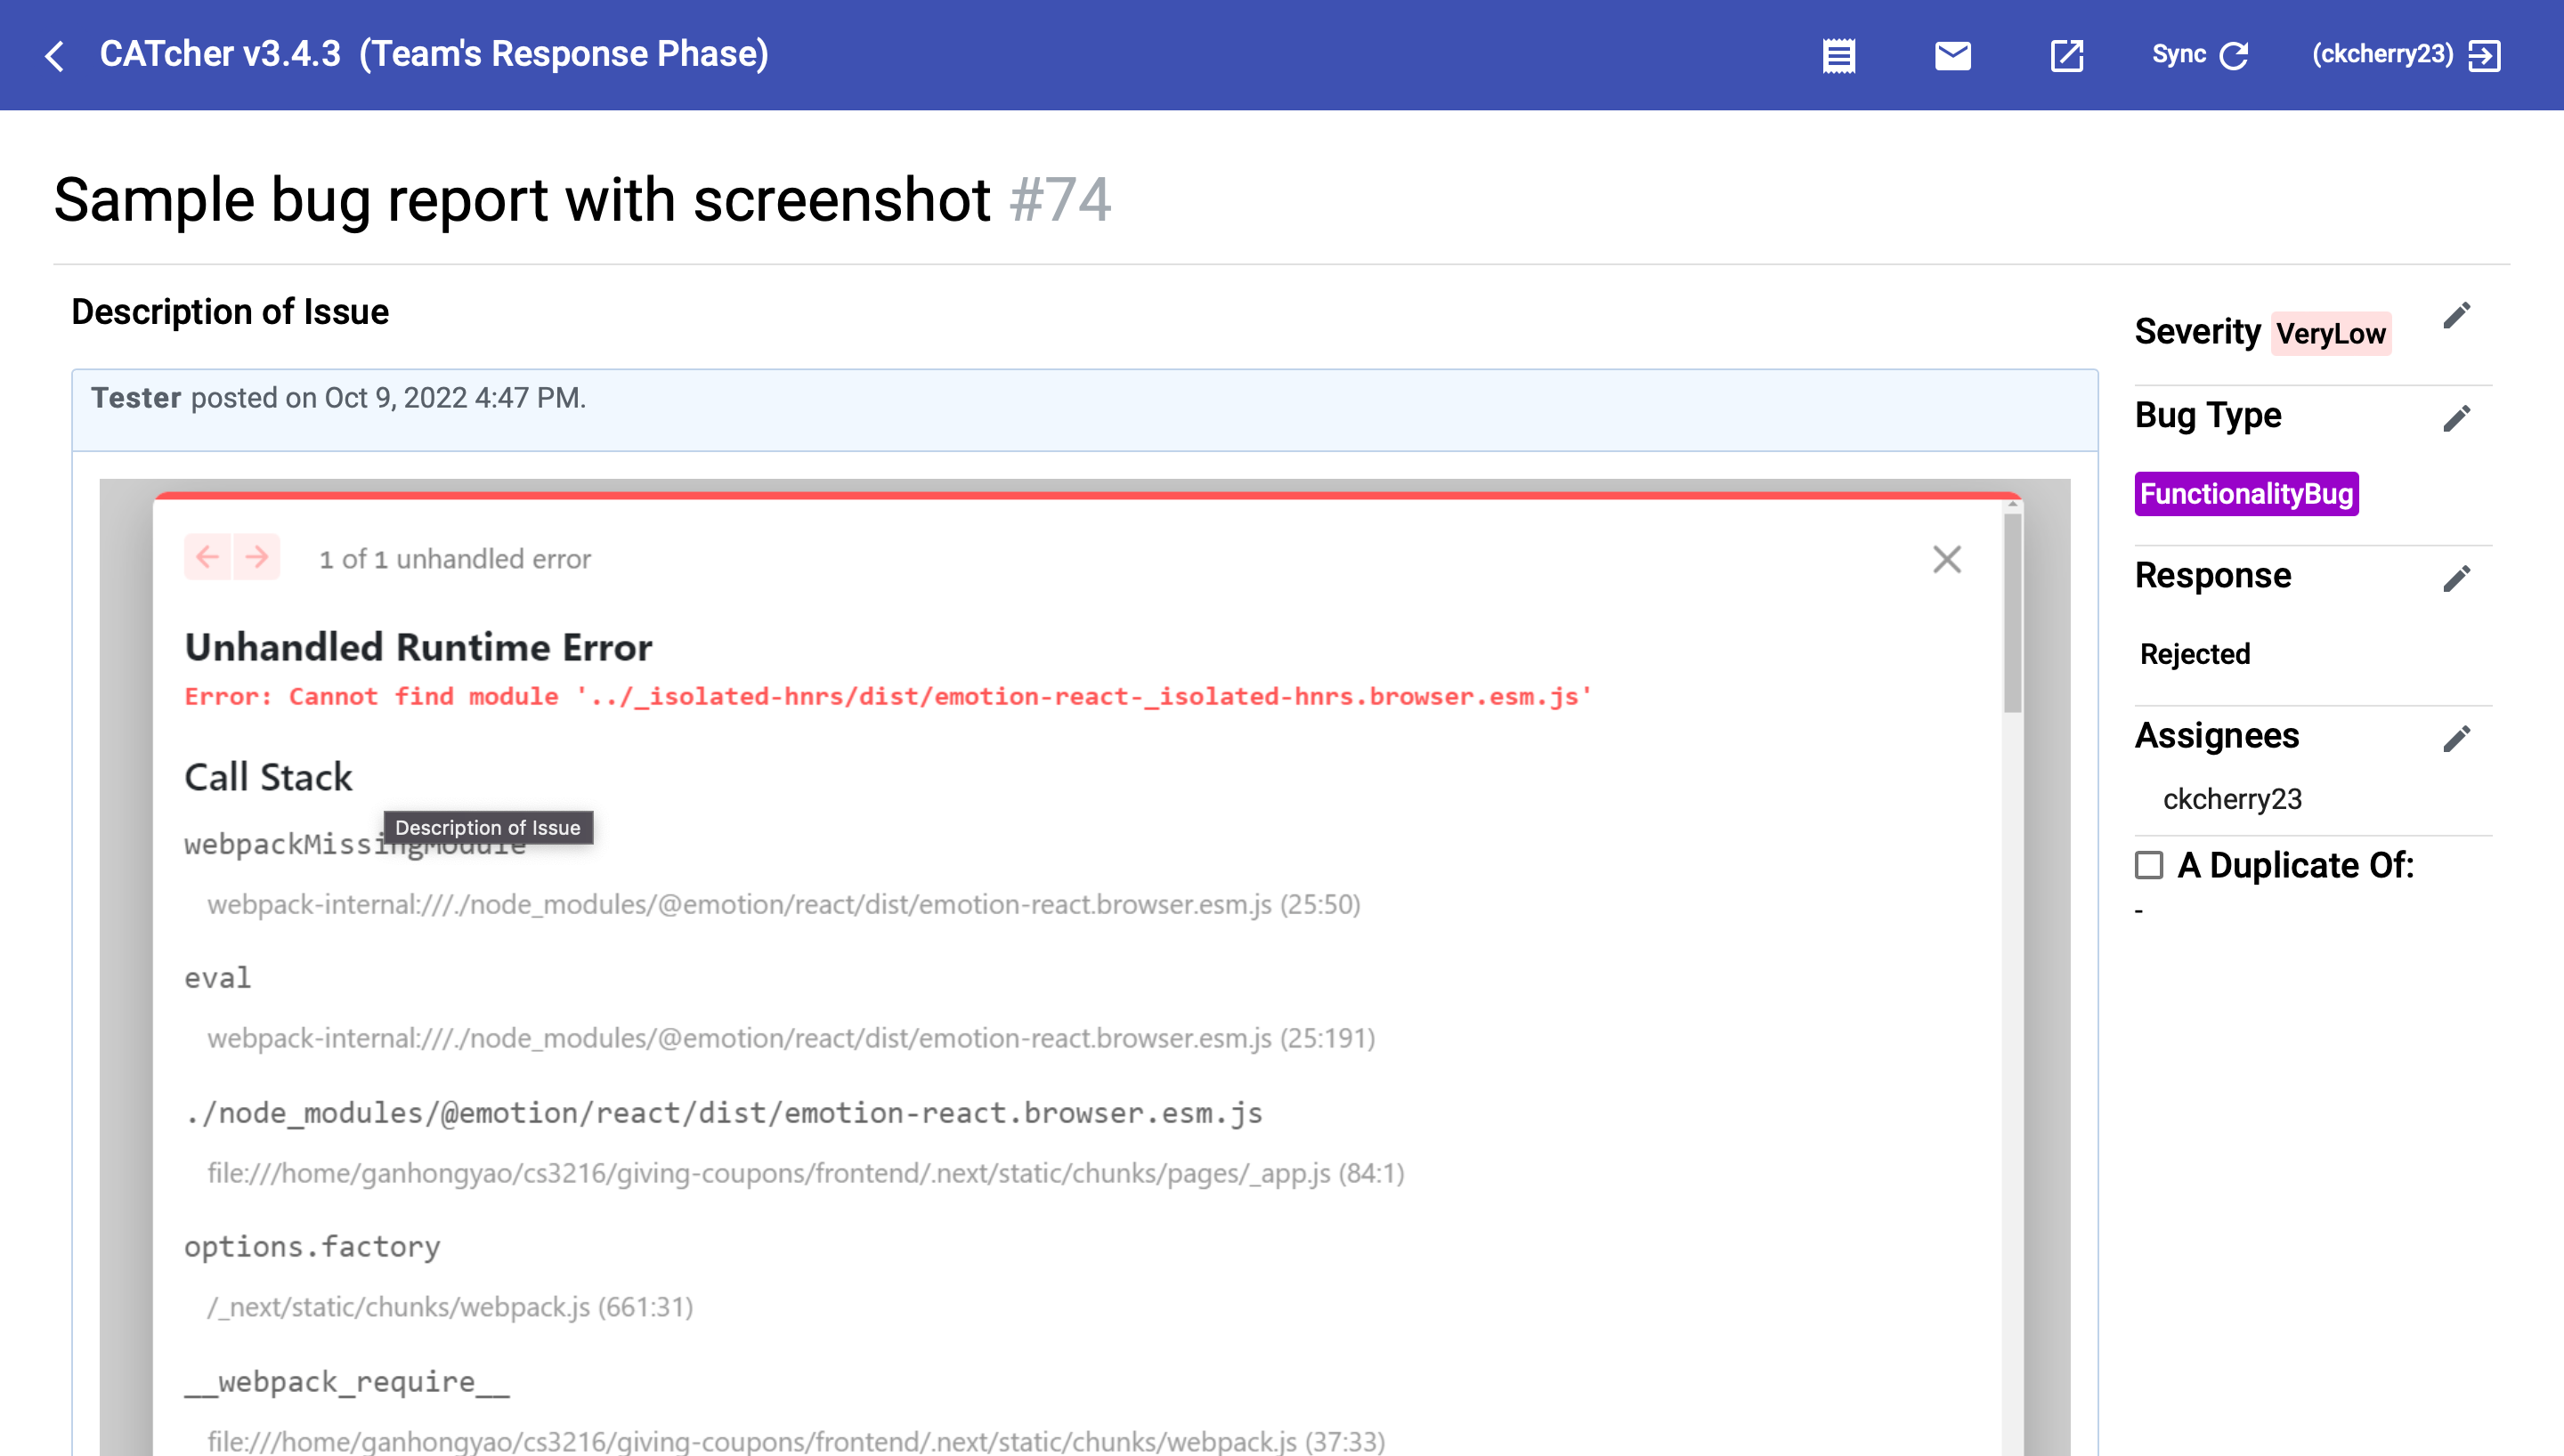Click the red Cannot find module error line
The image size is (2564, 1456).
(888, 696)
